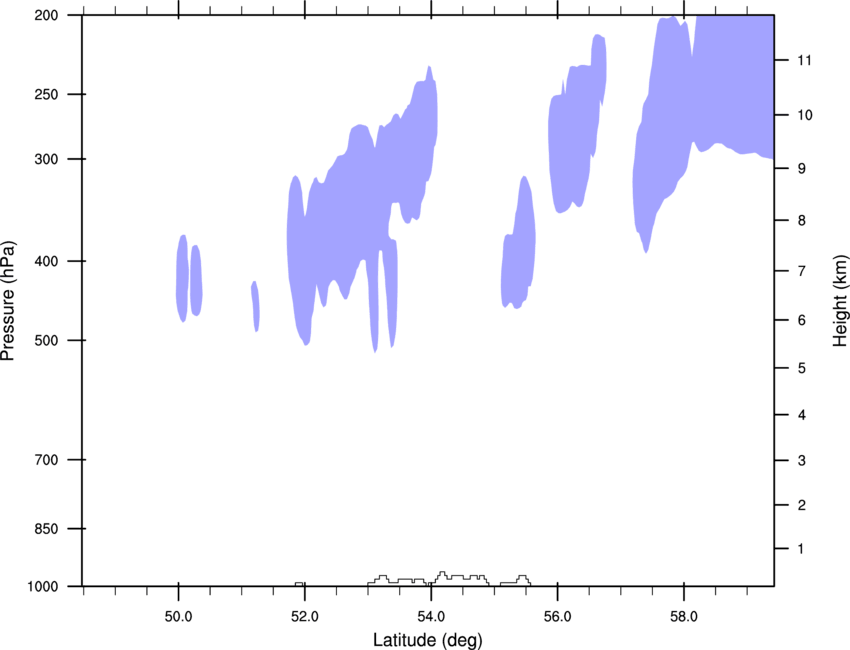Click the 8 km height label

pyautogui.click(x=801, y=220)
